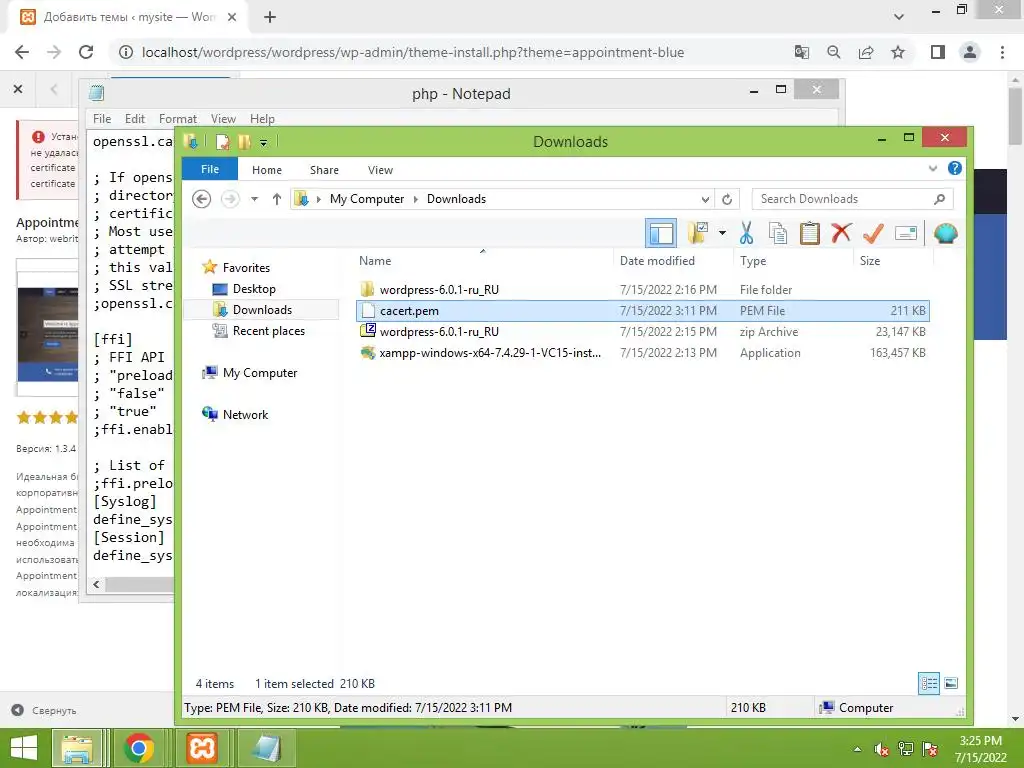Click the teal shell icon in toolbar
The height and width of the screenshot is (768, 1024).
946,232
